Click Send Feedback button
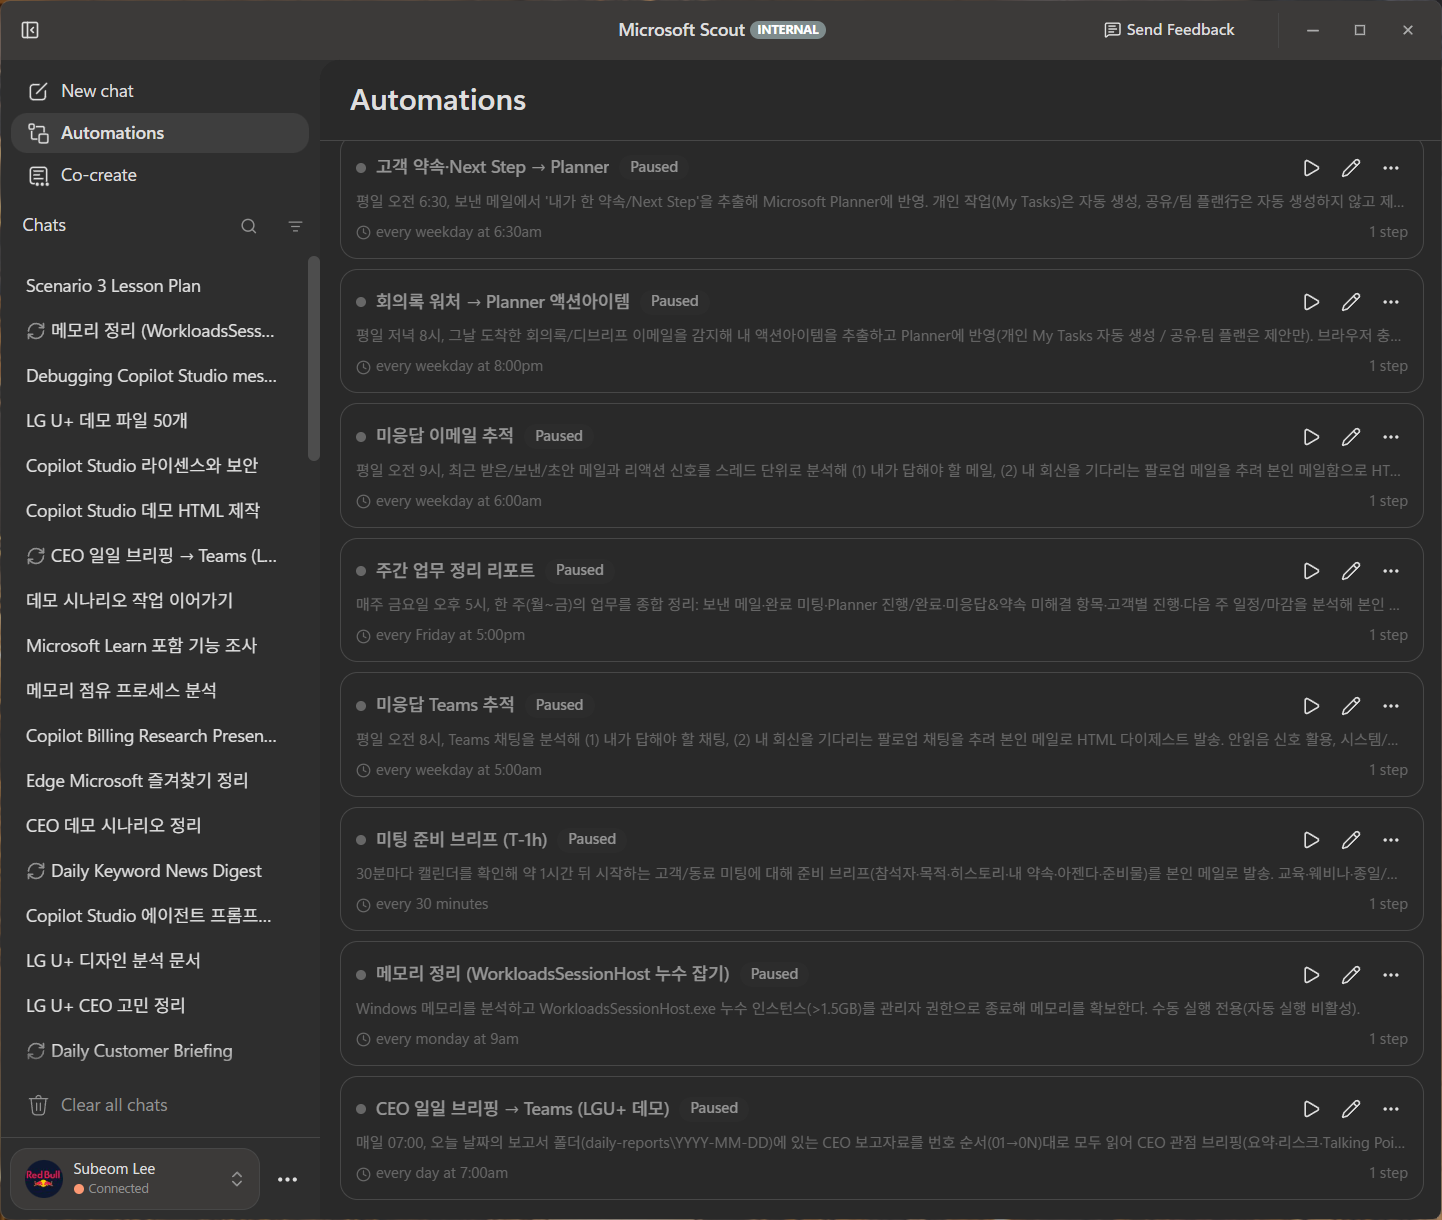This screenshot has height=1220, width=1442. [1169, 30]
